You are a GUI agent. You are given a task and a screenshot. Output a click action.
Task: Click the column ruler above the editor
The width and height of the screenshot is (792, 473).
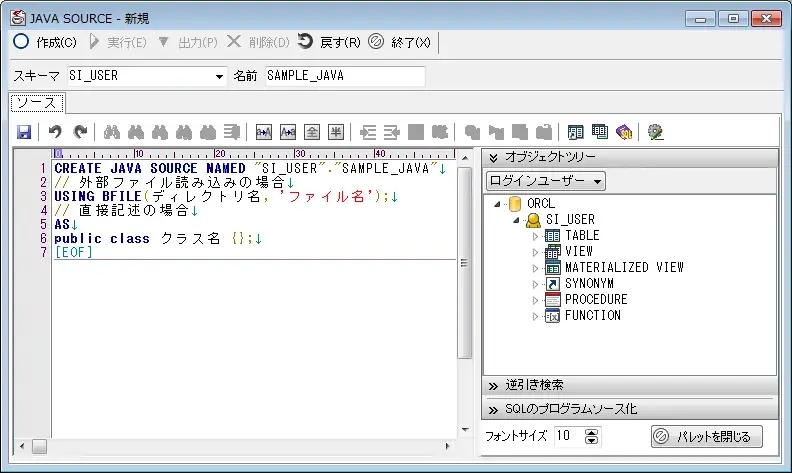point(254,154)
